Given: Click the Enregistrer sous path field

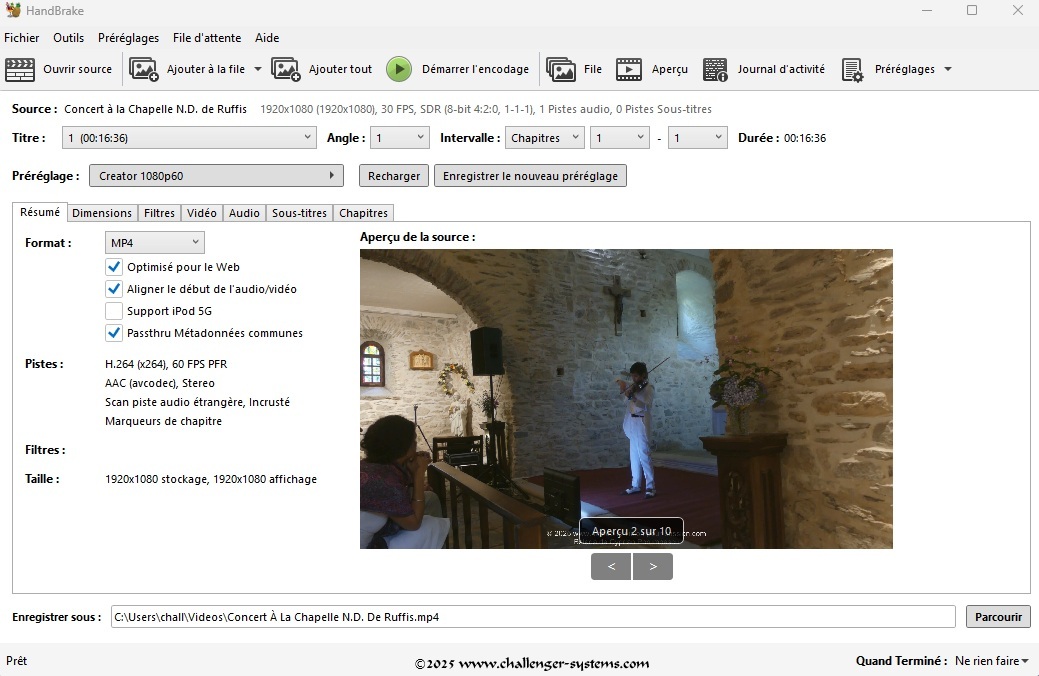Looking at the screenshot, I should pyautogui.click(x=533, y=616).
